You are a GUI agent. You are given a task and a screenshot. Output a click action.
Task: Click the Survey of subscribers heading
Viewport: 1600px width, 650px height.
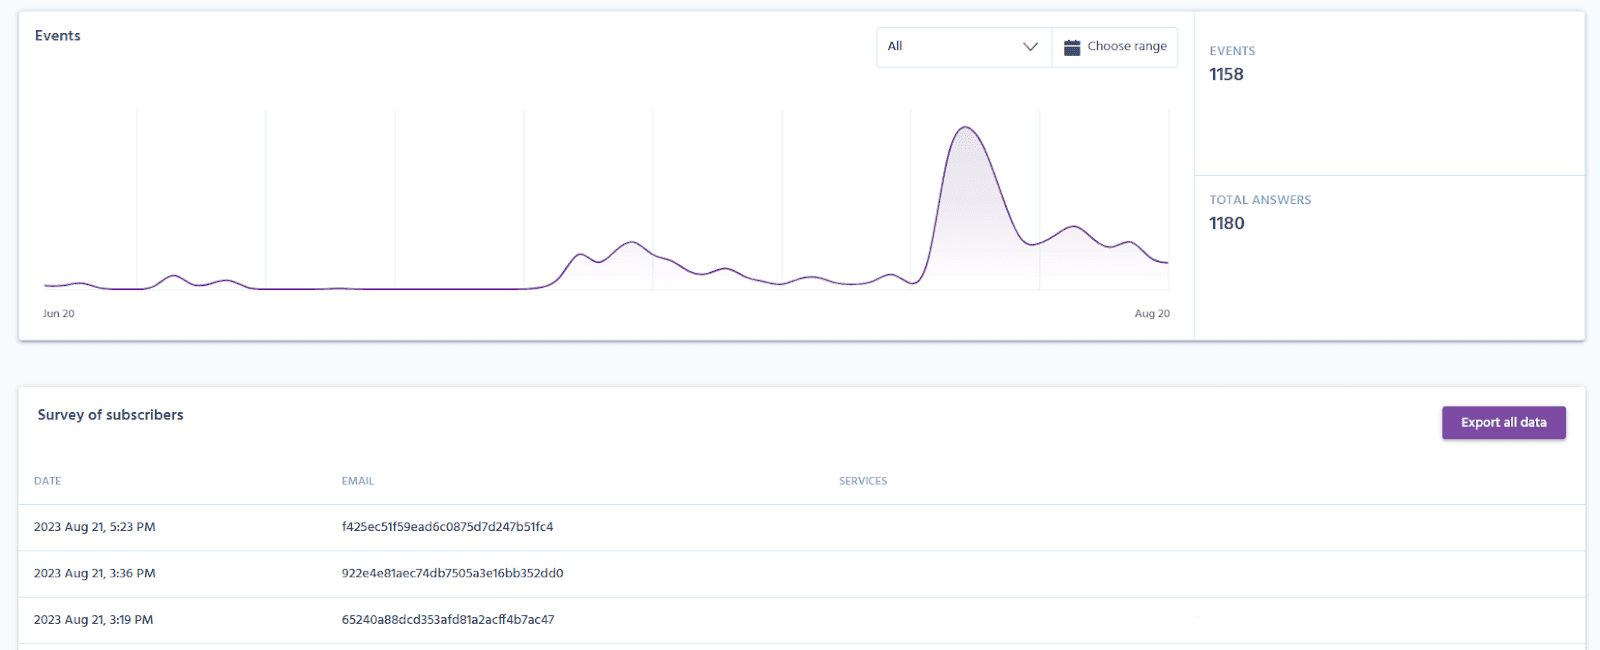click(x=110, y=415)
